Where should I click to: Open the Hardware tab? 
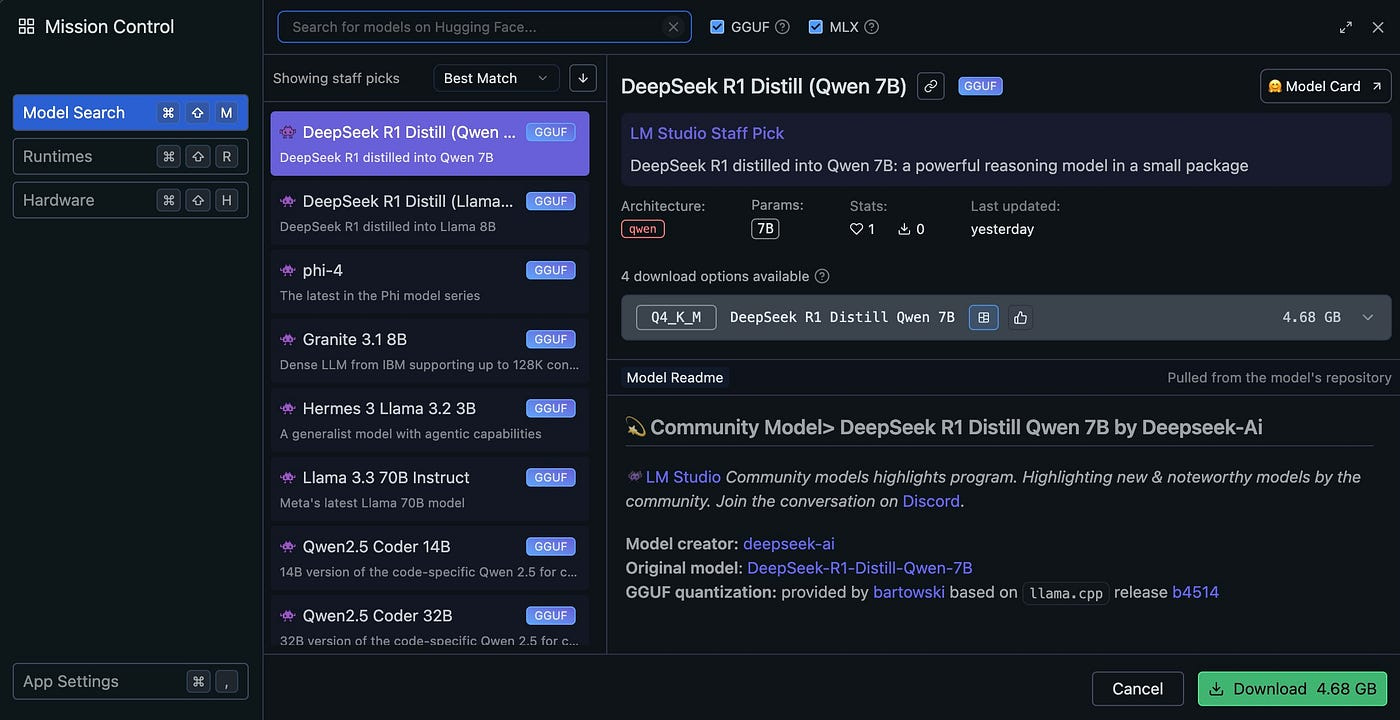coord(130,200)
